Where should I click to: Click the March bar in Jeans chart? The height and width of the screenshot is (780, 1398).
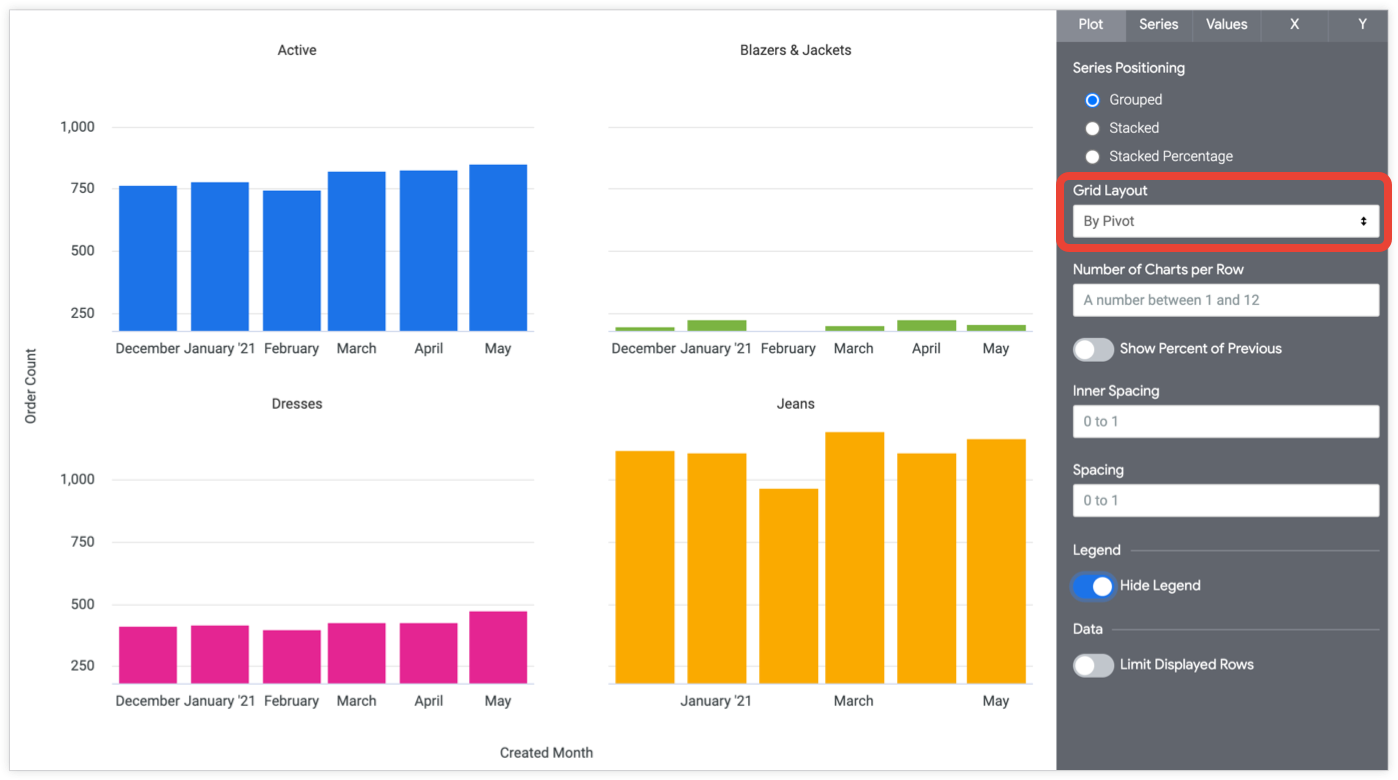click(x=853, y=555)
